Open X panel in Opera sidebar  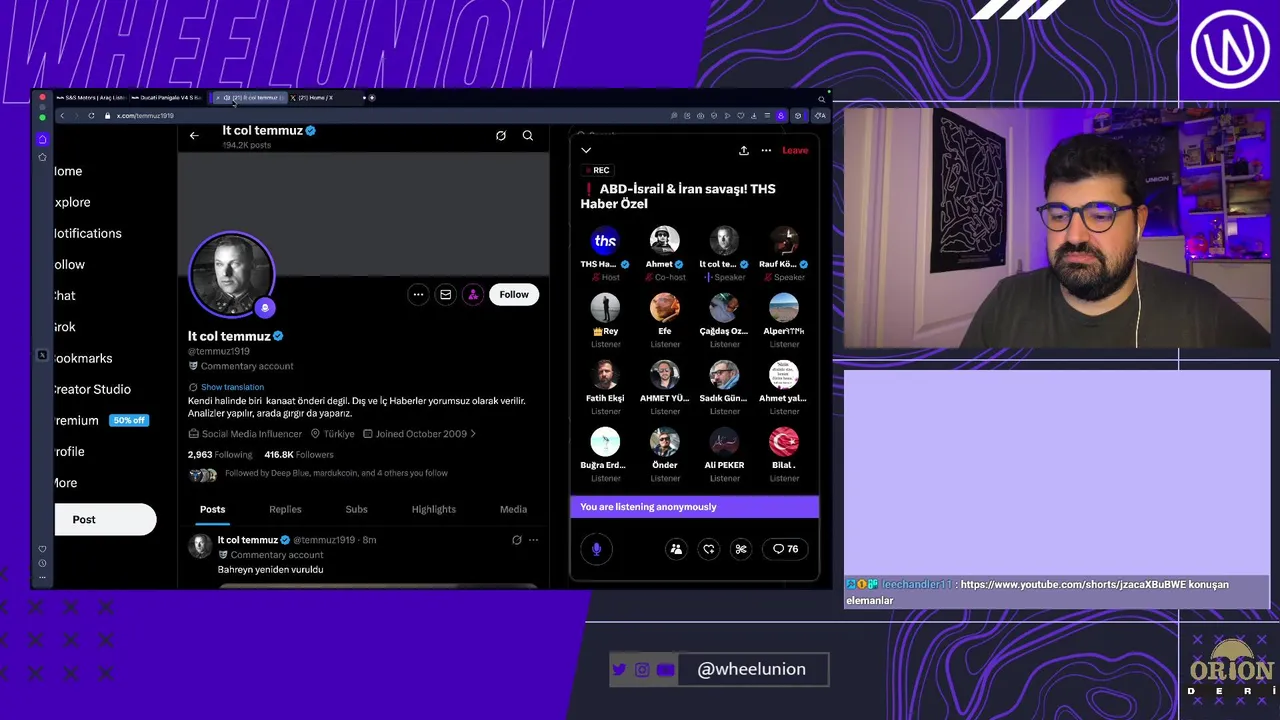[x=42, y=355]
